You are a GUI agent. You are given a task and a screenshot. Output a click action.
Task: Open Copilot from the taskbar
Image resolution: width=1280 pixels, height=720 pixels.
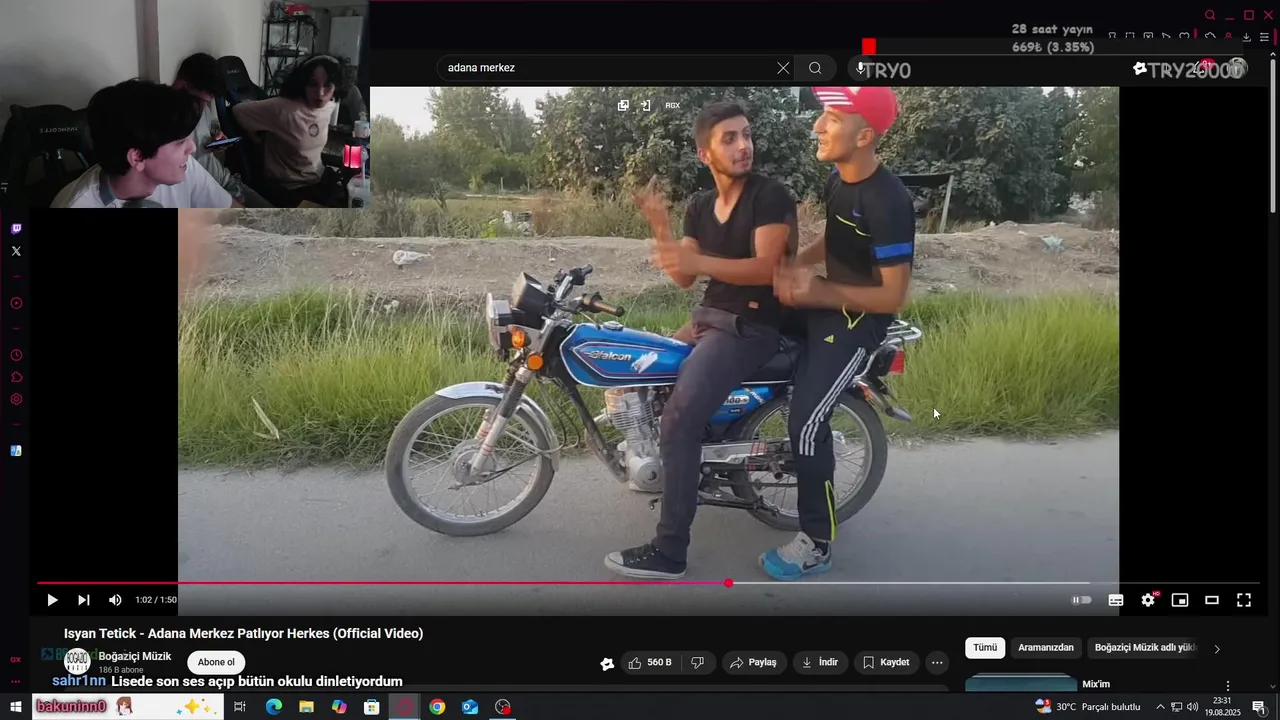pos(339,707)
